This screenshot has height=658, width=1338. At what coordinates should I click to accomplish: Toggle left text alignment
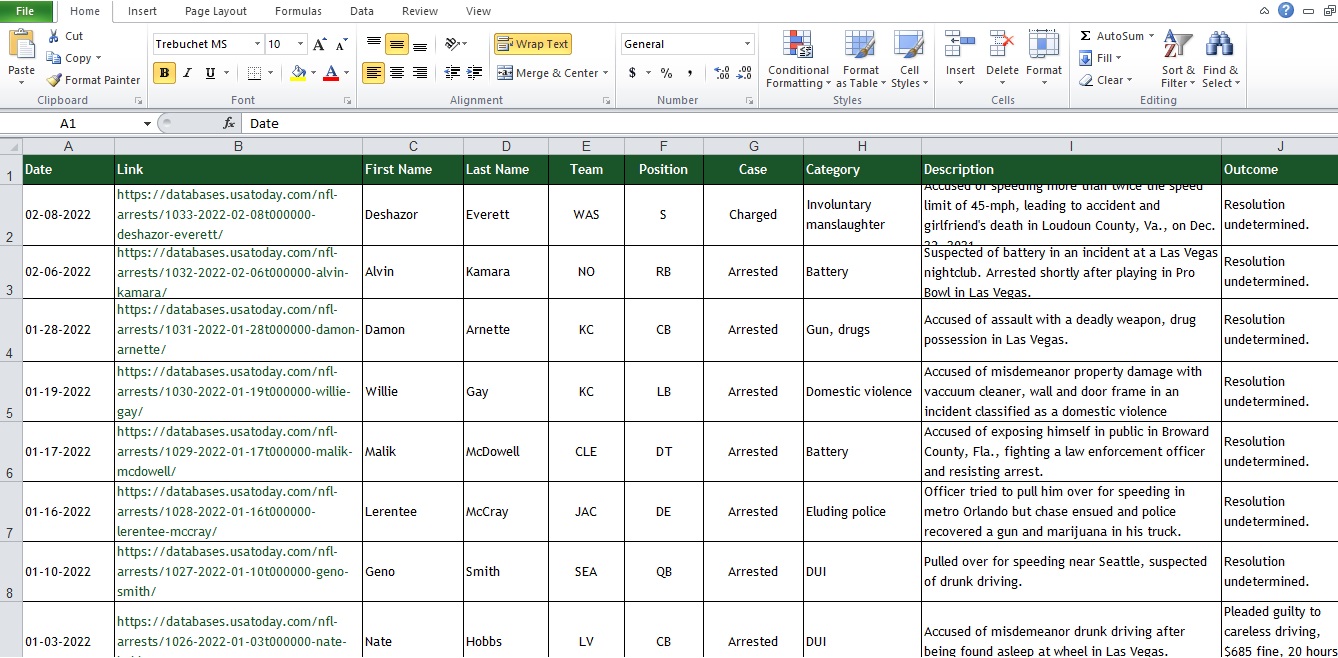pyautogui.click(x=374, y=73)
